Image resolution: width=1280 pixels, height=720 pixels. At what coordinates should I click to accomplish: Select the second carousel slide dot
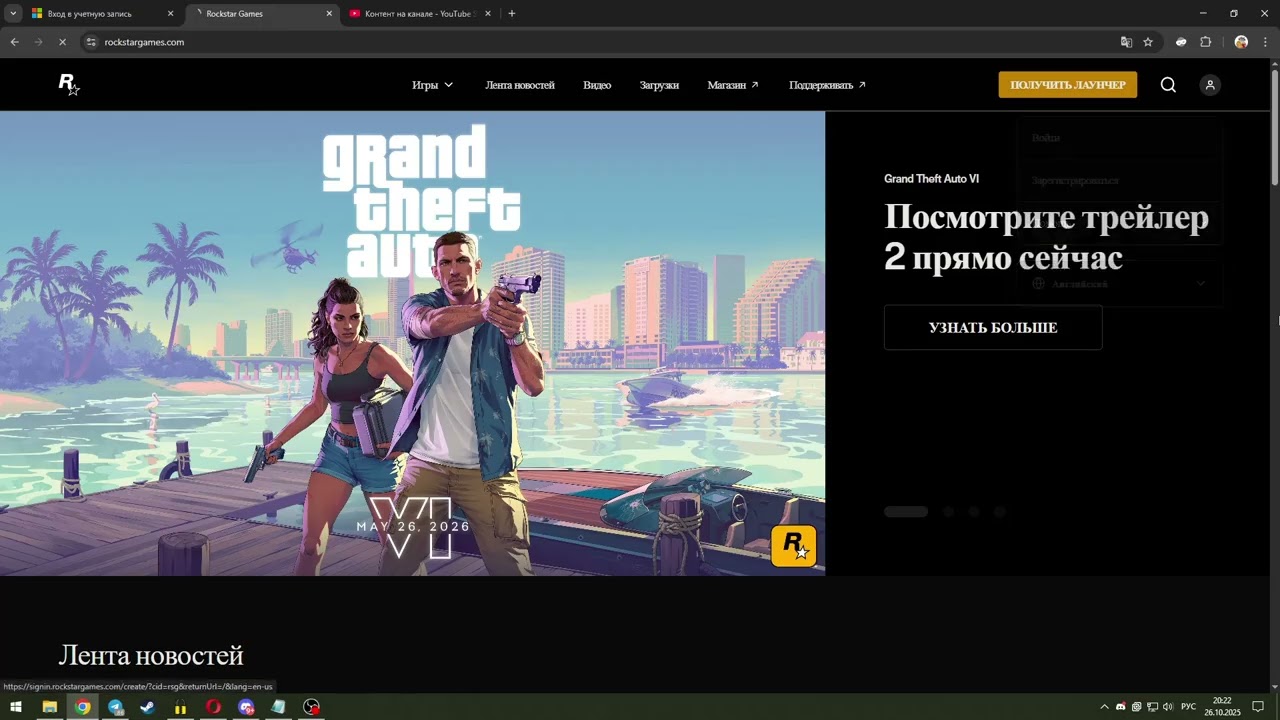(x=948, y=512)
